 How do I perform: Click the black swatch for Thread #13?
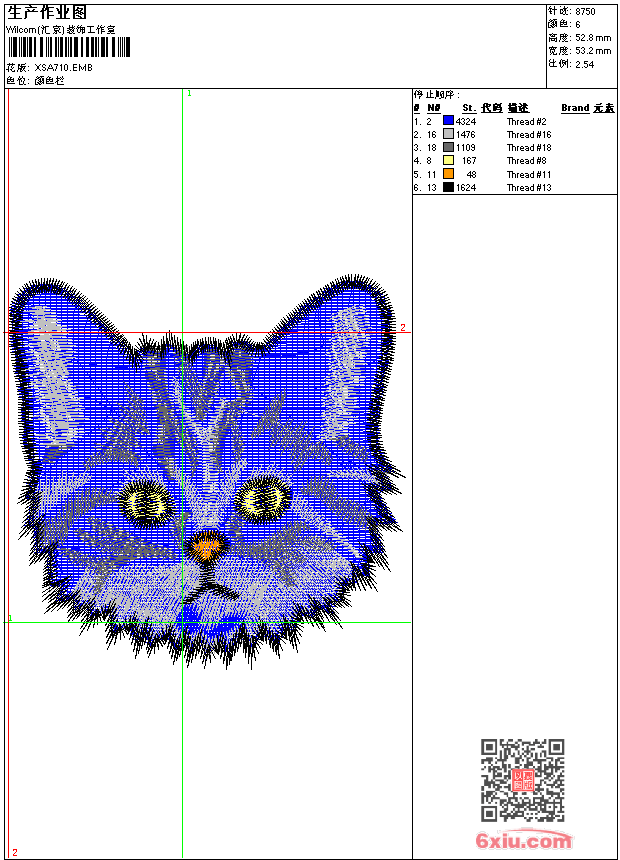pyautogui.click(x=448, y=187)
